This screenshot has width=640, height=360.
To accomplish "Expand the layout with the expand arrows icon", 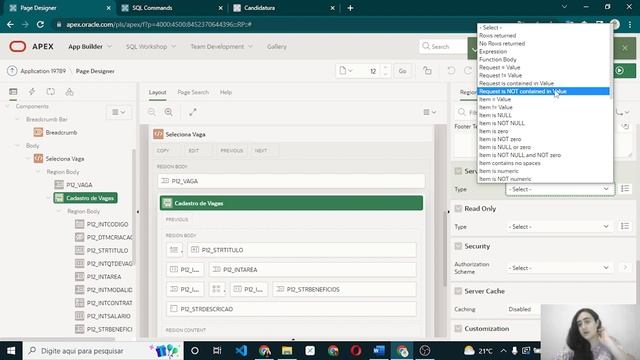I will pos(193,112).
